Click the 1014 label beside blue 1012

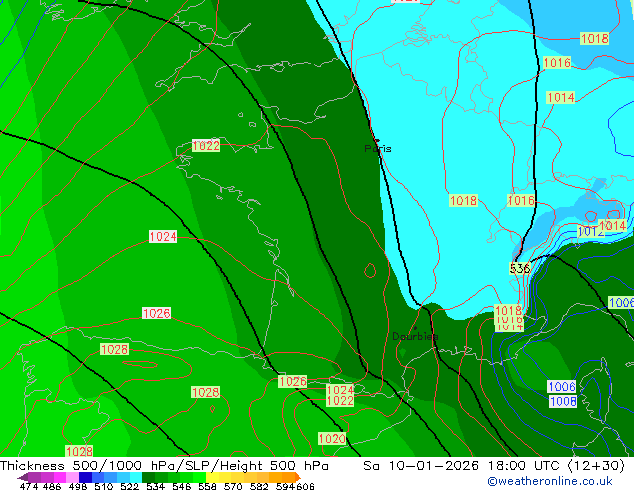point(613,226)
